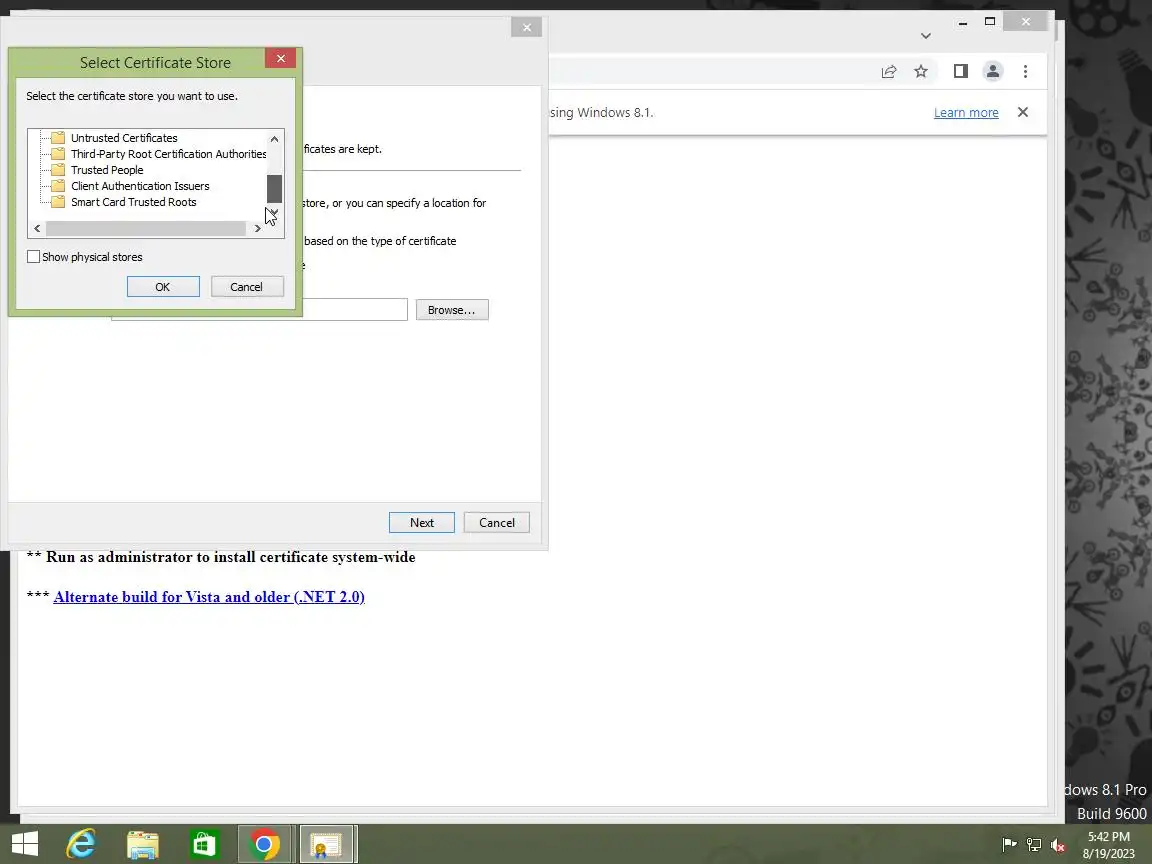1152x864 pixels.
Task: Cancel the Select Certificate Store dialog
Action: [246, 287]
